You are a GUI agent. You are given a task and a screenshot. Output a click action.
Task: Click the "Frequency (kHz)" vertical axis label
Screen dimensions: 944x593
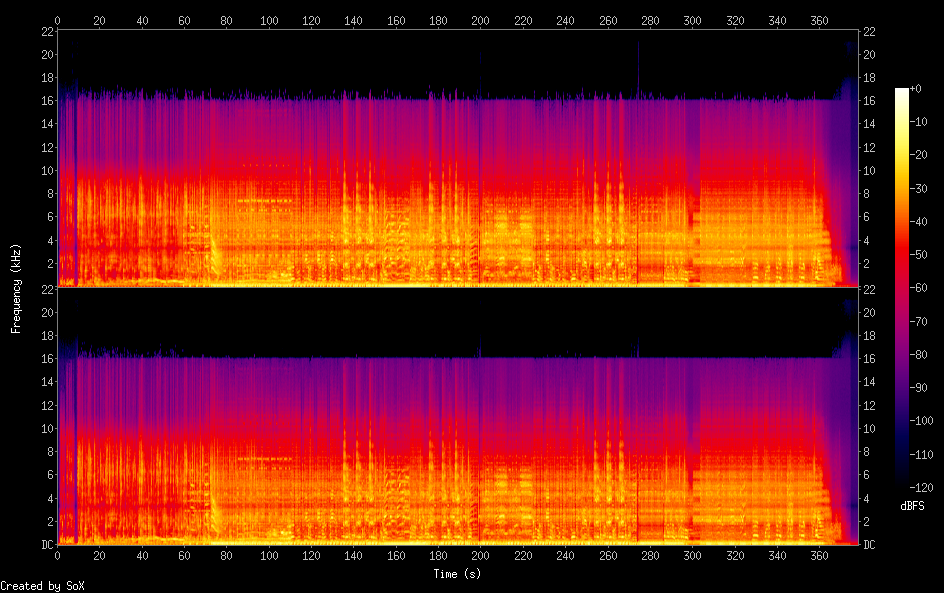click(x=16, y=288)
